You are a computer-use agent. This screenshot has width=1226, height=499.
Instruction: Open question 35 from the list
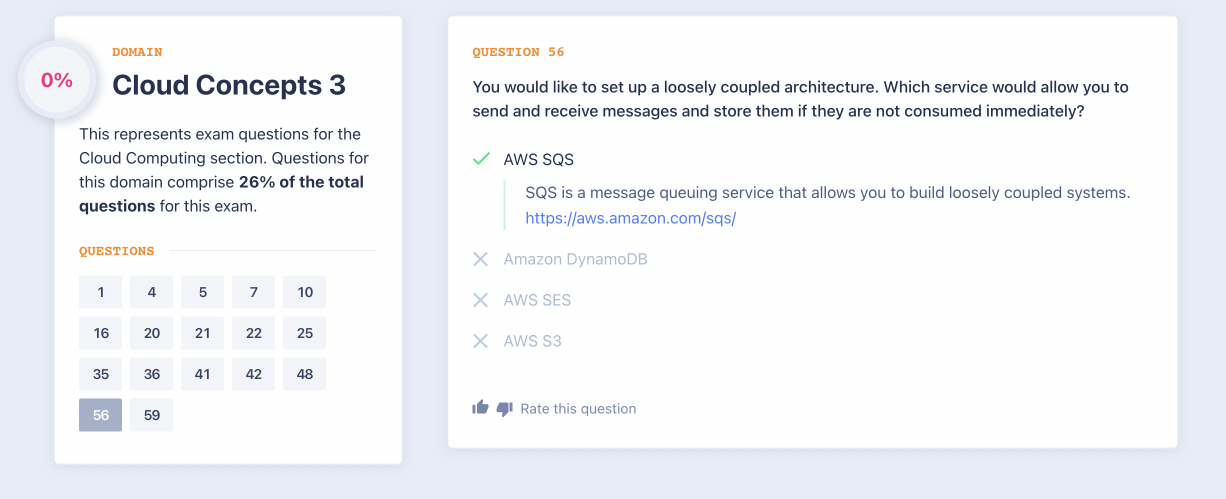pos(101,374)
